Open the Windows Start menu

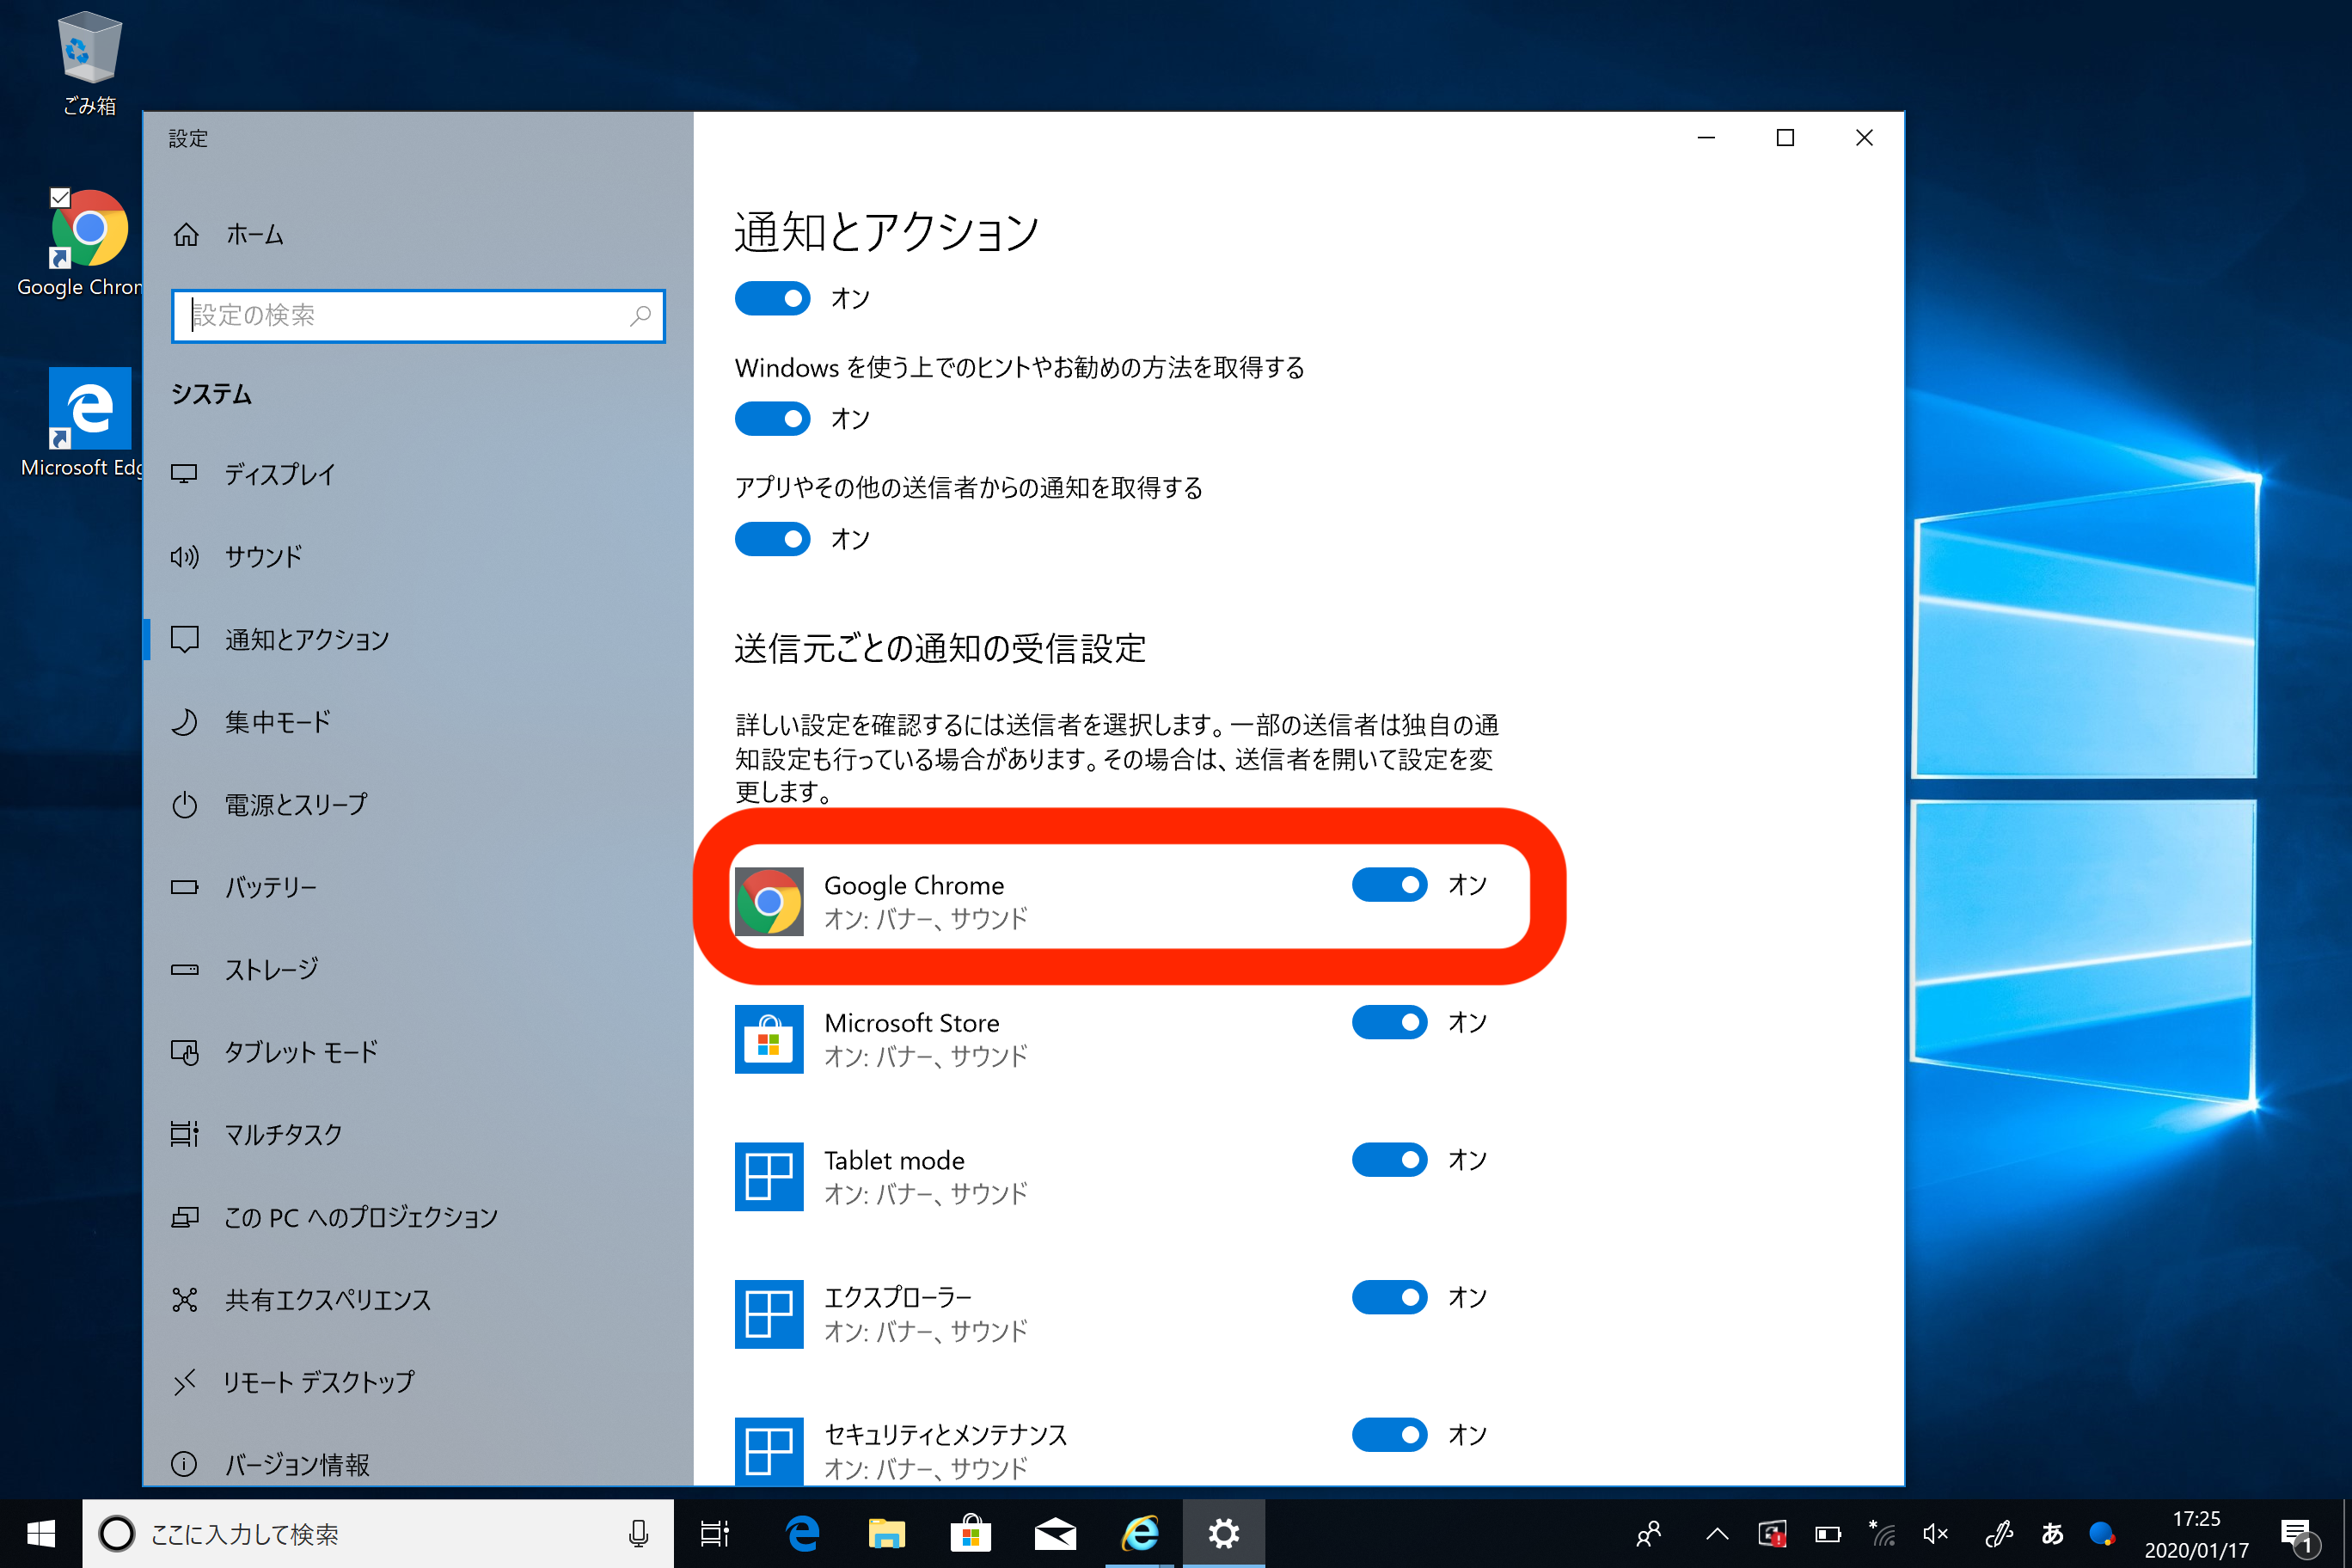click(x=41, y=1534)
